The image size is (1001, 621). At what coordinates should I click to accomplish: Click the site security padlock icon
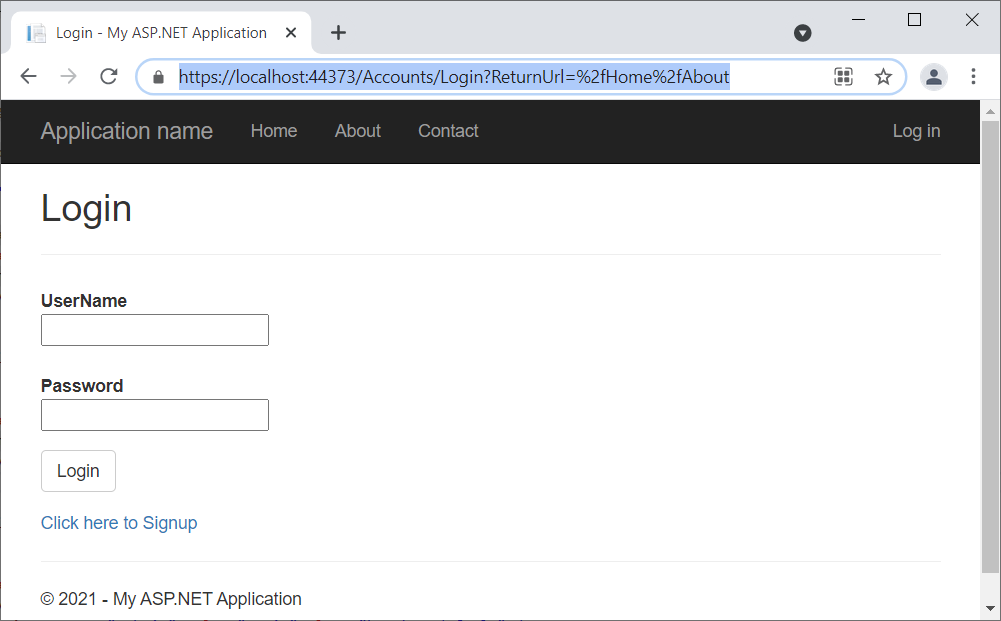(x=157, y=76)
